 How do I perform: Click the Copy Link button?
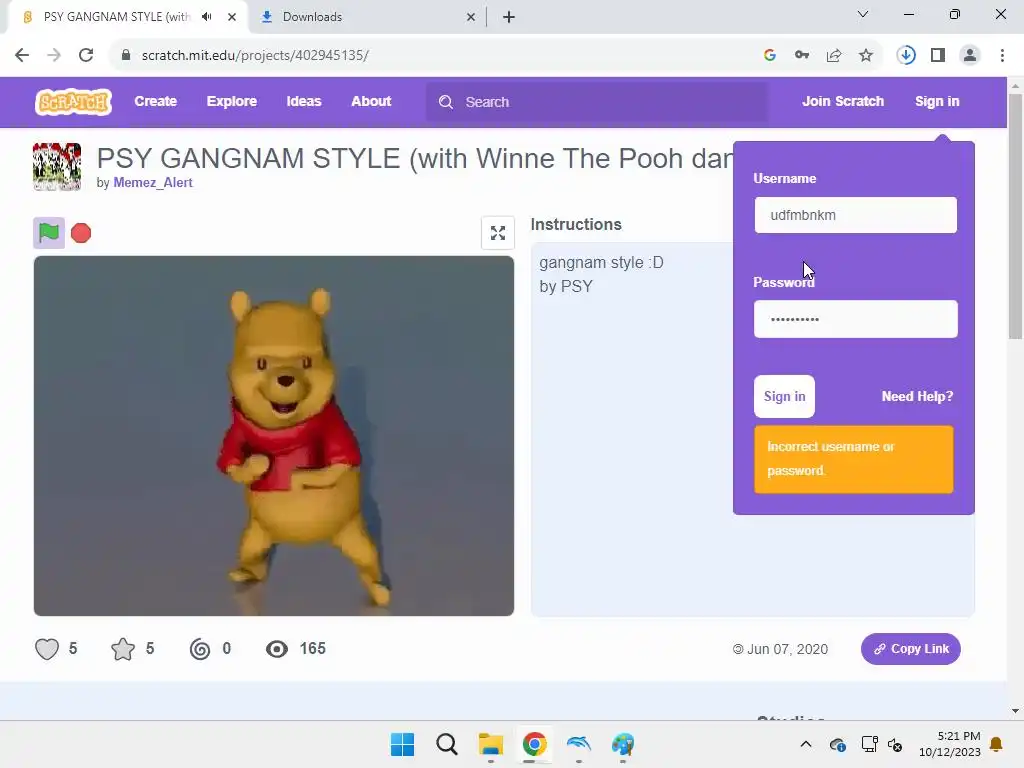tap(910, 649)
